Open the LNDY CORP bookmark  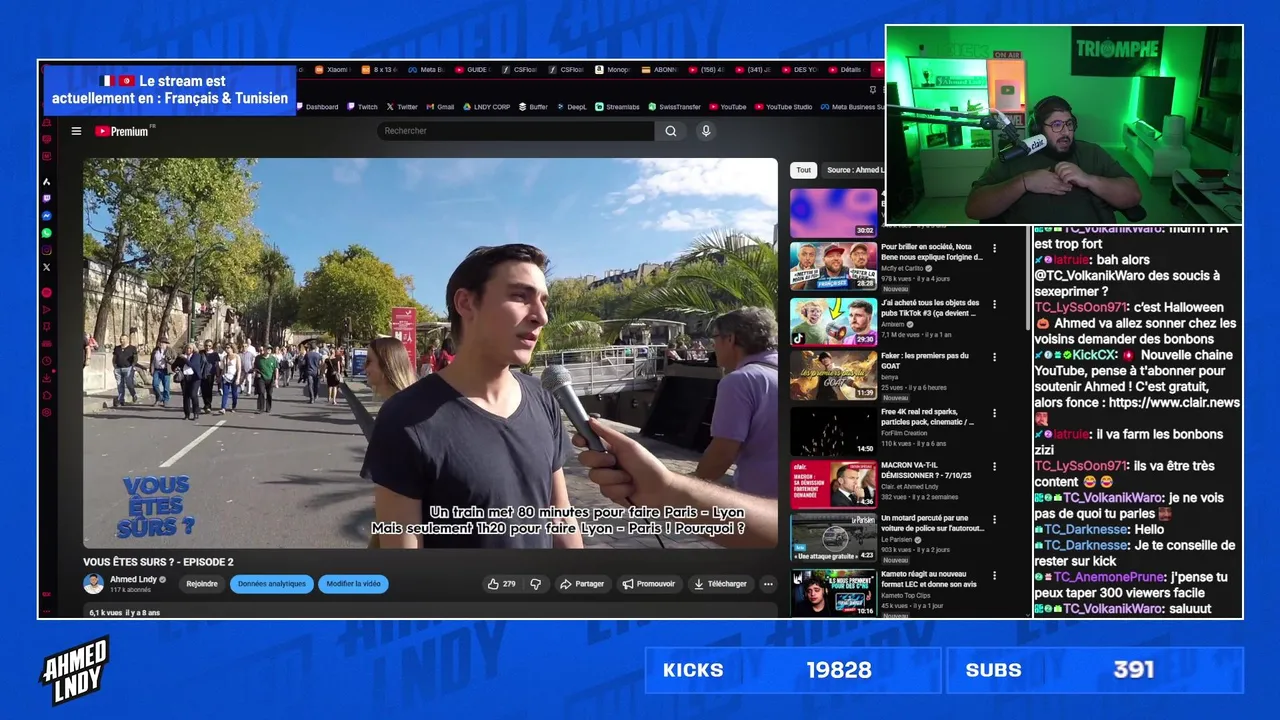(486, 107)
